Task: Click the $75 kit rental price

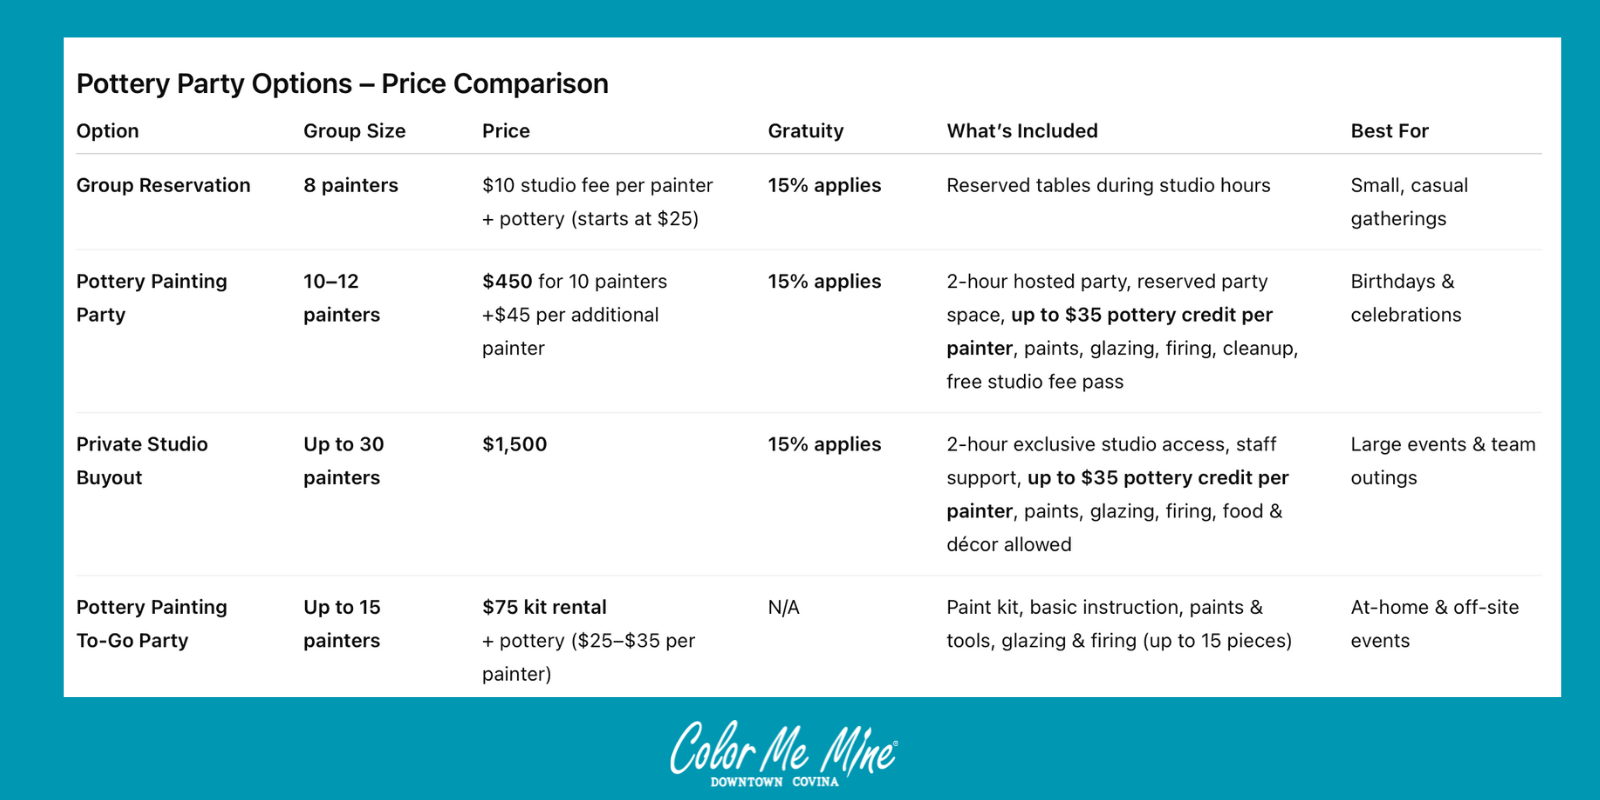Action: coord(544,607)
